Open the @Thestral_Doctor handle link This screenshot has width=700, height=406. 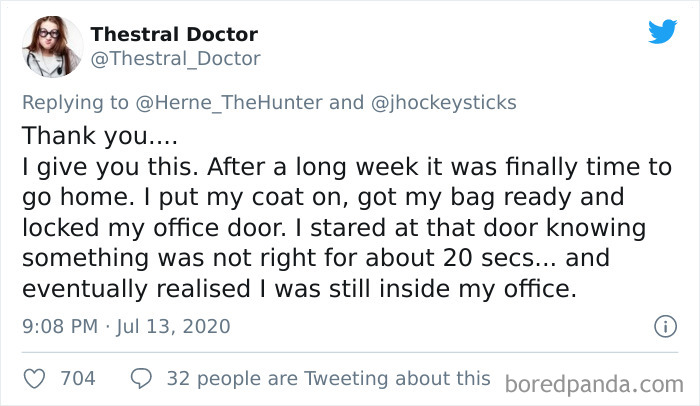175,58
